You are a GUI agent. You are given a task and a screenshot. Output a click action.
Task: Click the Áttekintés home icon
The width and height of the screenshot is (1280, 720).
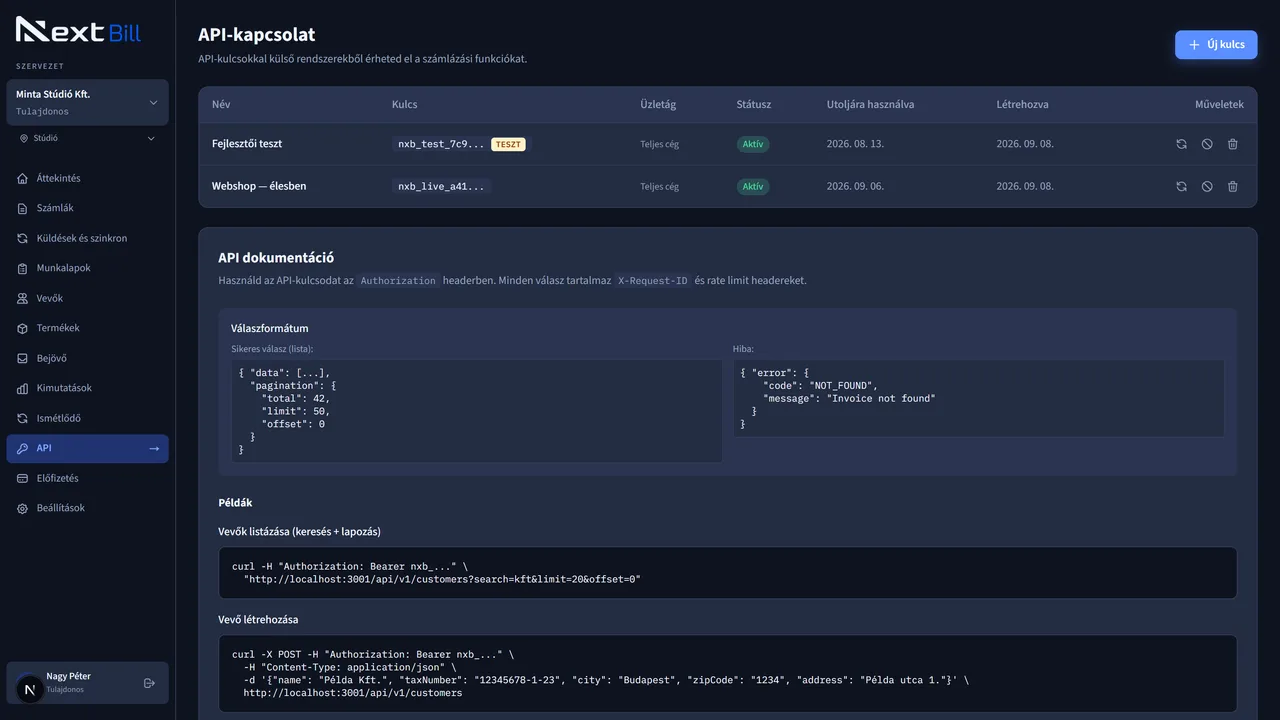click(x=23, y=178)
